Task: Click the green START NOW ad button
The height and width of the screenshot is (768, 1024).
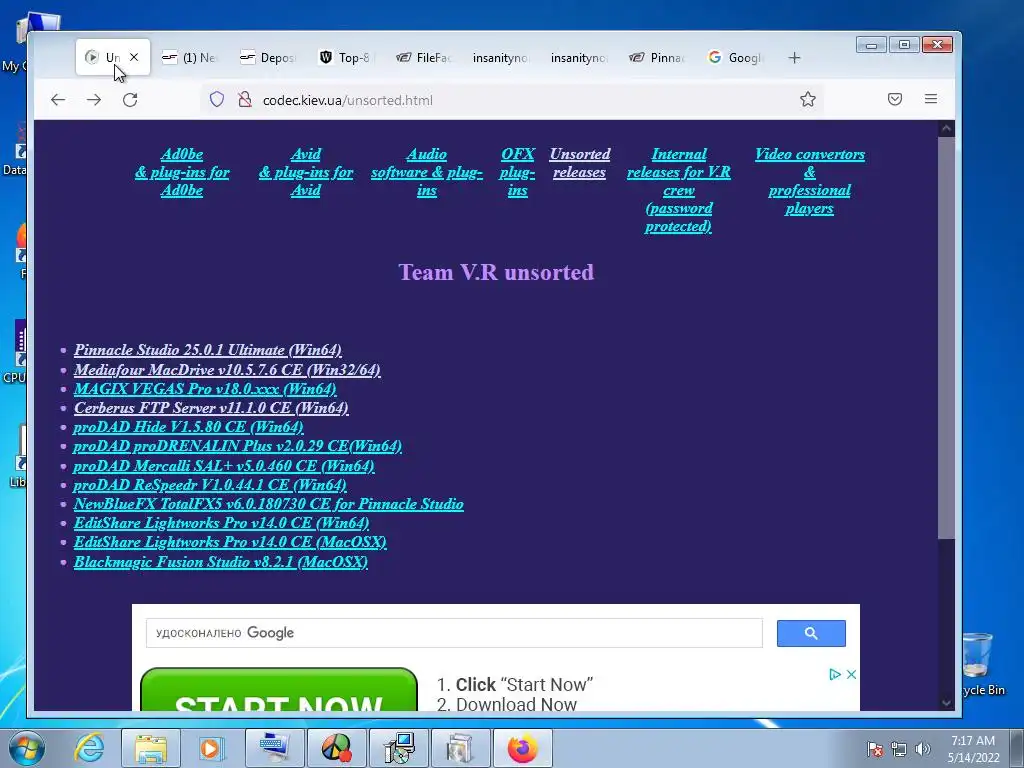Action: tap(279, 690)
